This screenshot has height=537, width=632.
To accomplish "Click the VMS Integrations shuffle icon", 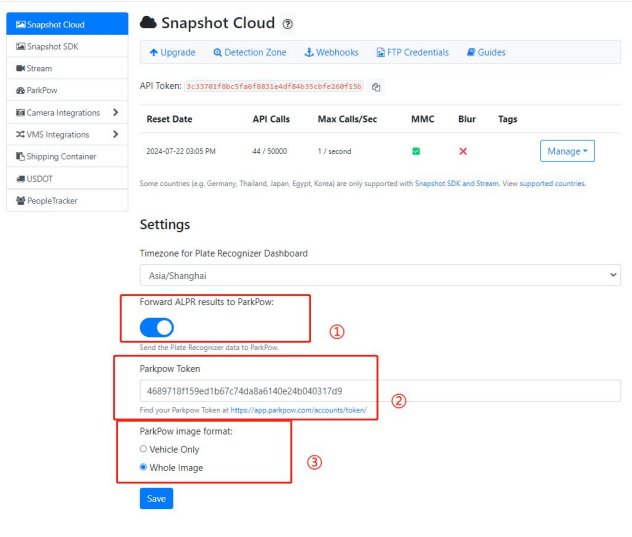I will (x=21, y=134).
